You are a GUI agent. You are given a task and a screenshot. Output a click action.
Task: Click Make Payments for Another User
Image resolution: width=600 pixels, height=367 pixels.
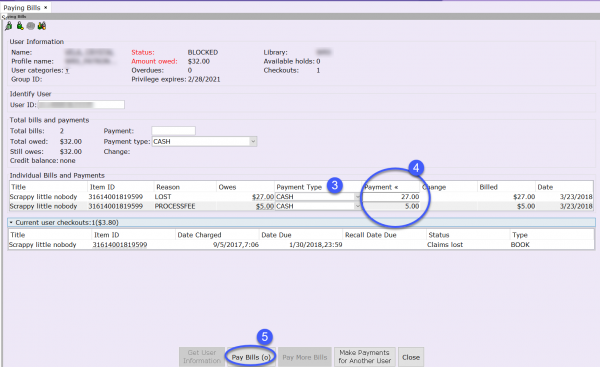click(365, 357)
